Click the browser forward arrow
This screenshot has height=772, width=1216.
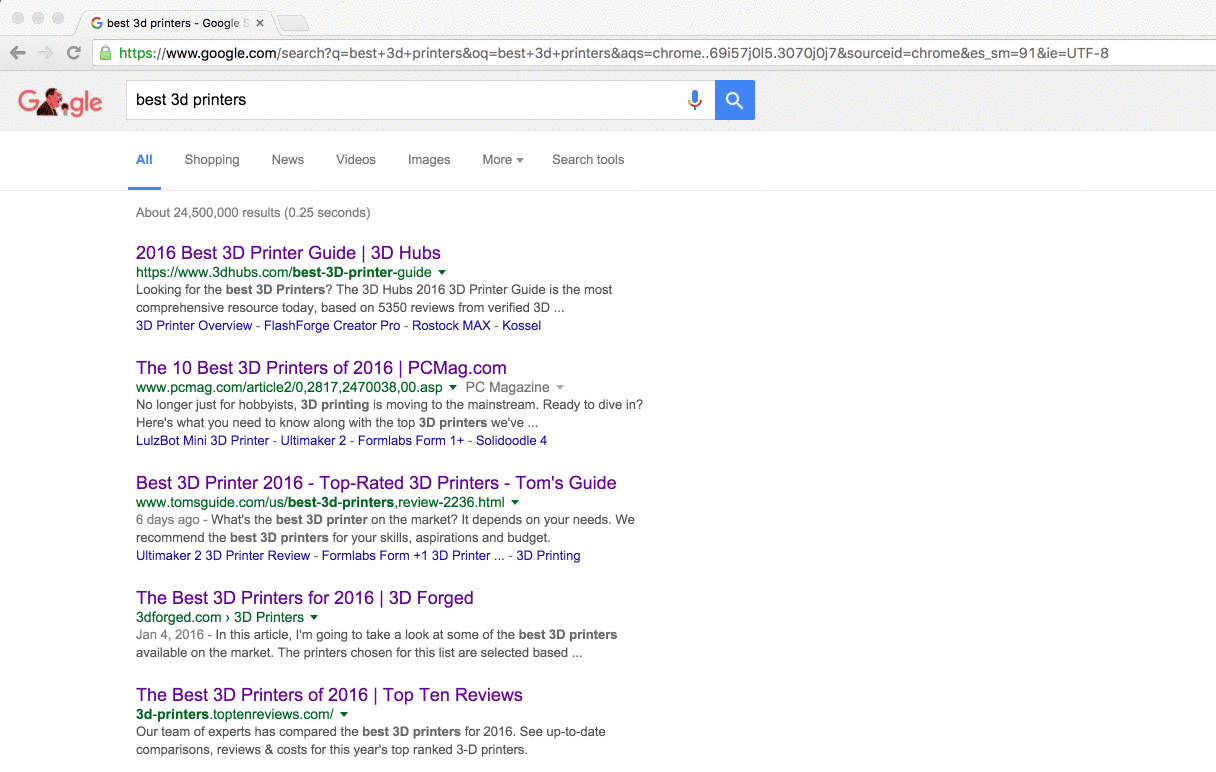[x=45, y=53]
